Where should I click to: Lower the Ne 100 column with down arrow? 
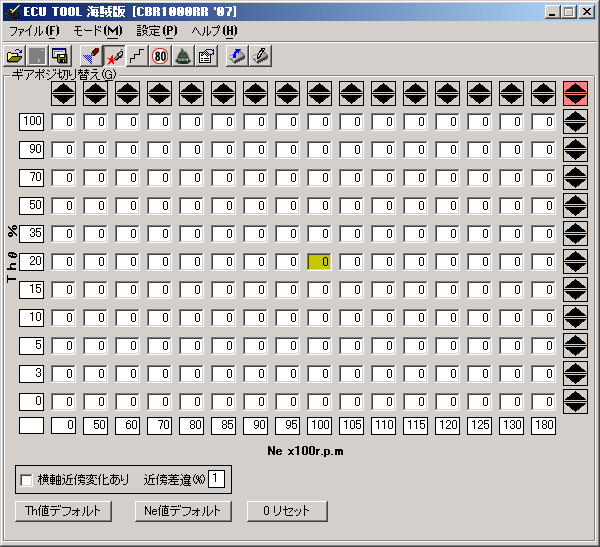point(320,100)
